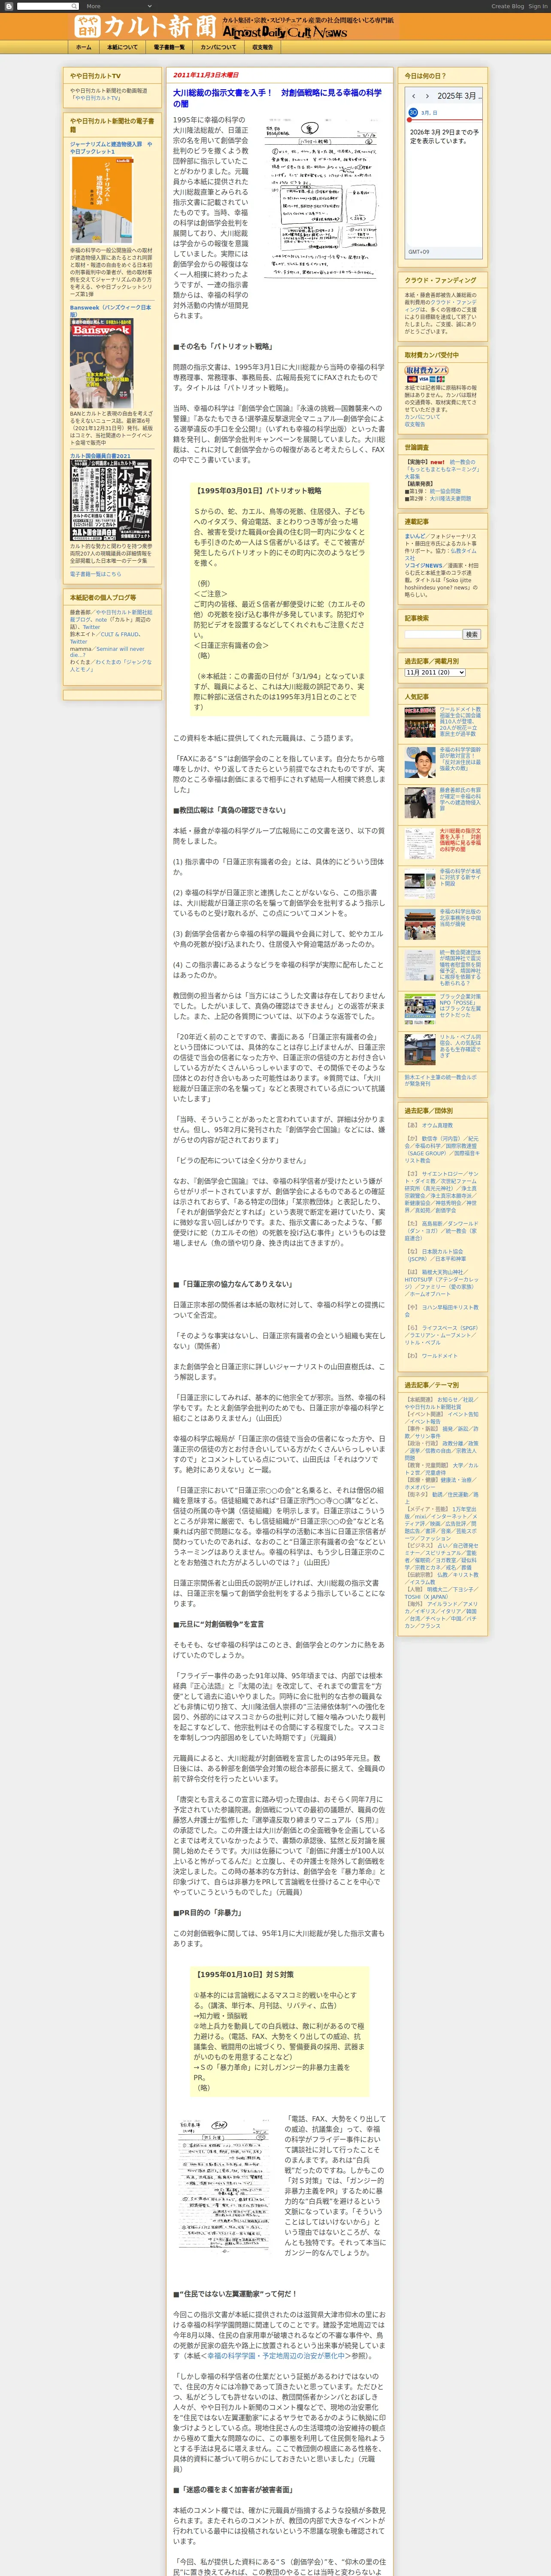Open popular post 幸福の科学が本紙に対抗する新サイト開設

460,877
